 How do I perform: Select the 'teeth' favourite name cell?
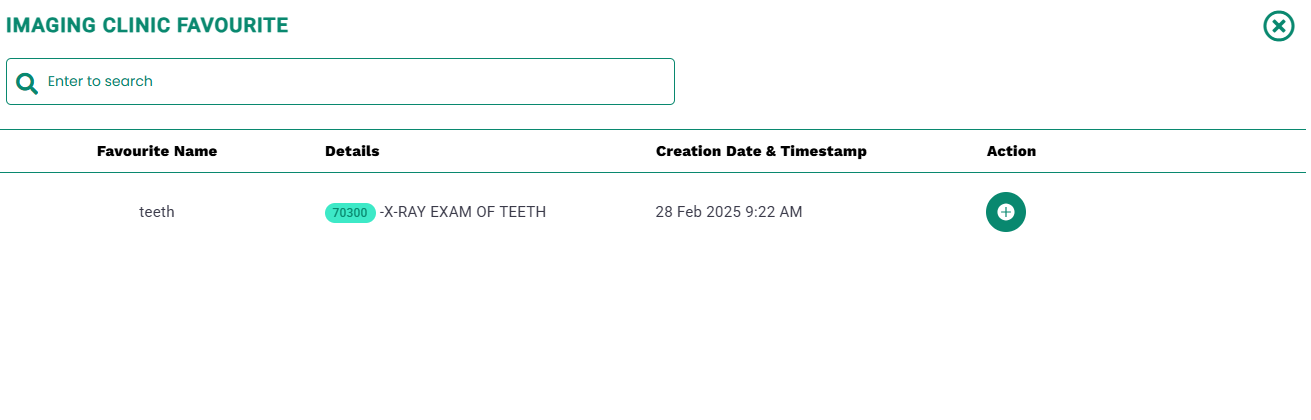(157, 212)
